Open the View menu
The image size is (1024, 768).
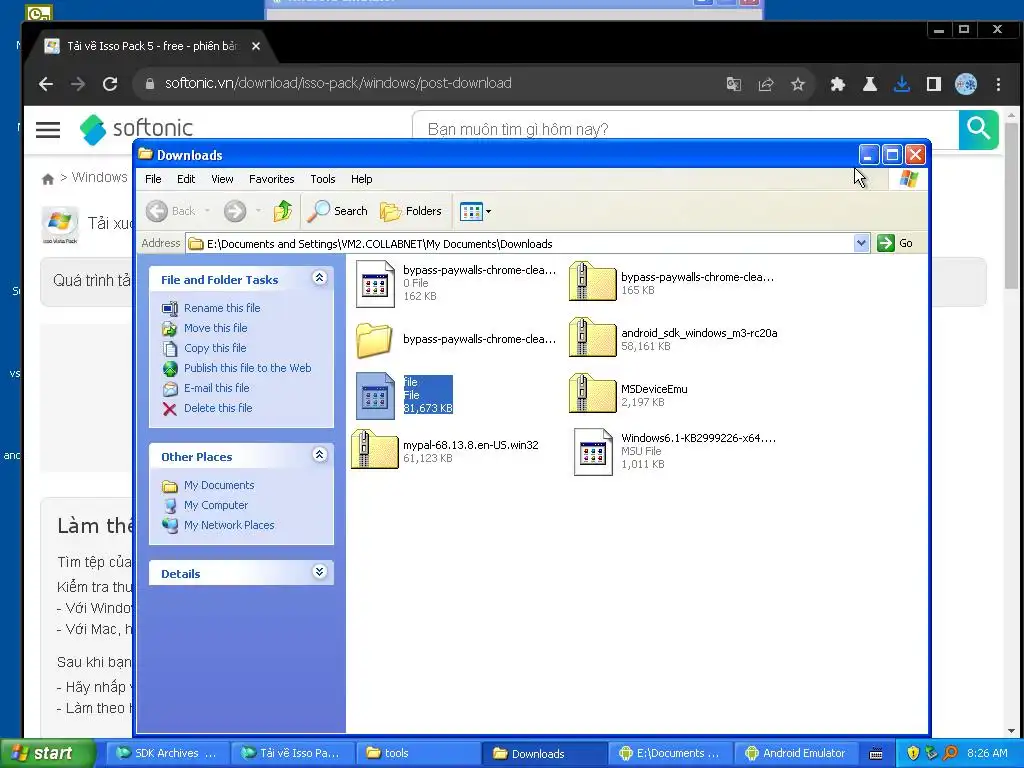point(222,179)
